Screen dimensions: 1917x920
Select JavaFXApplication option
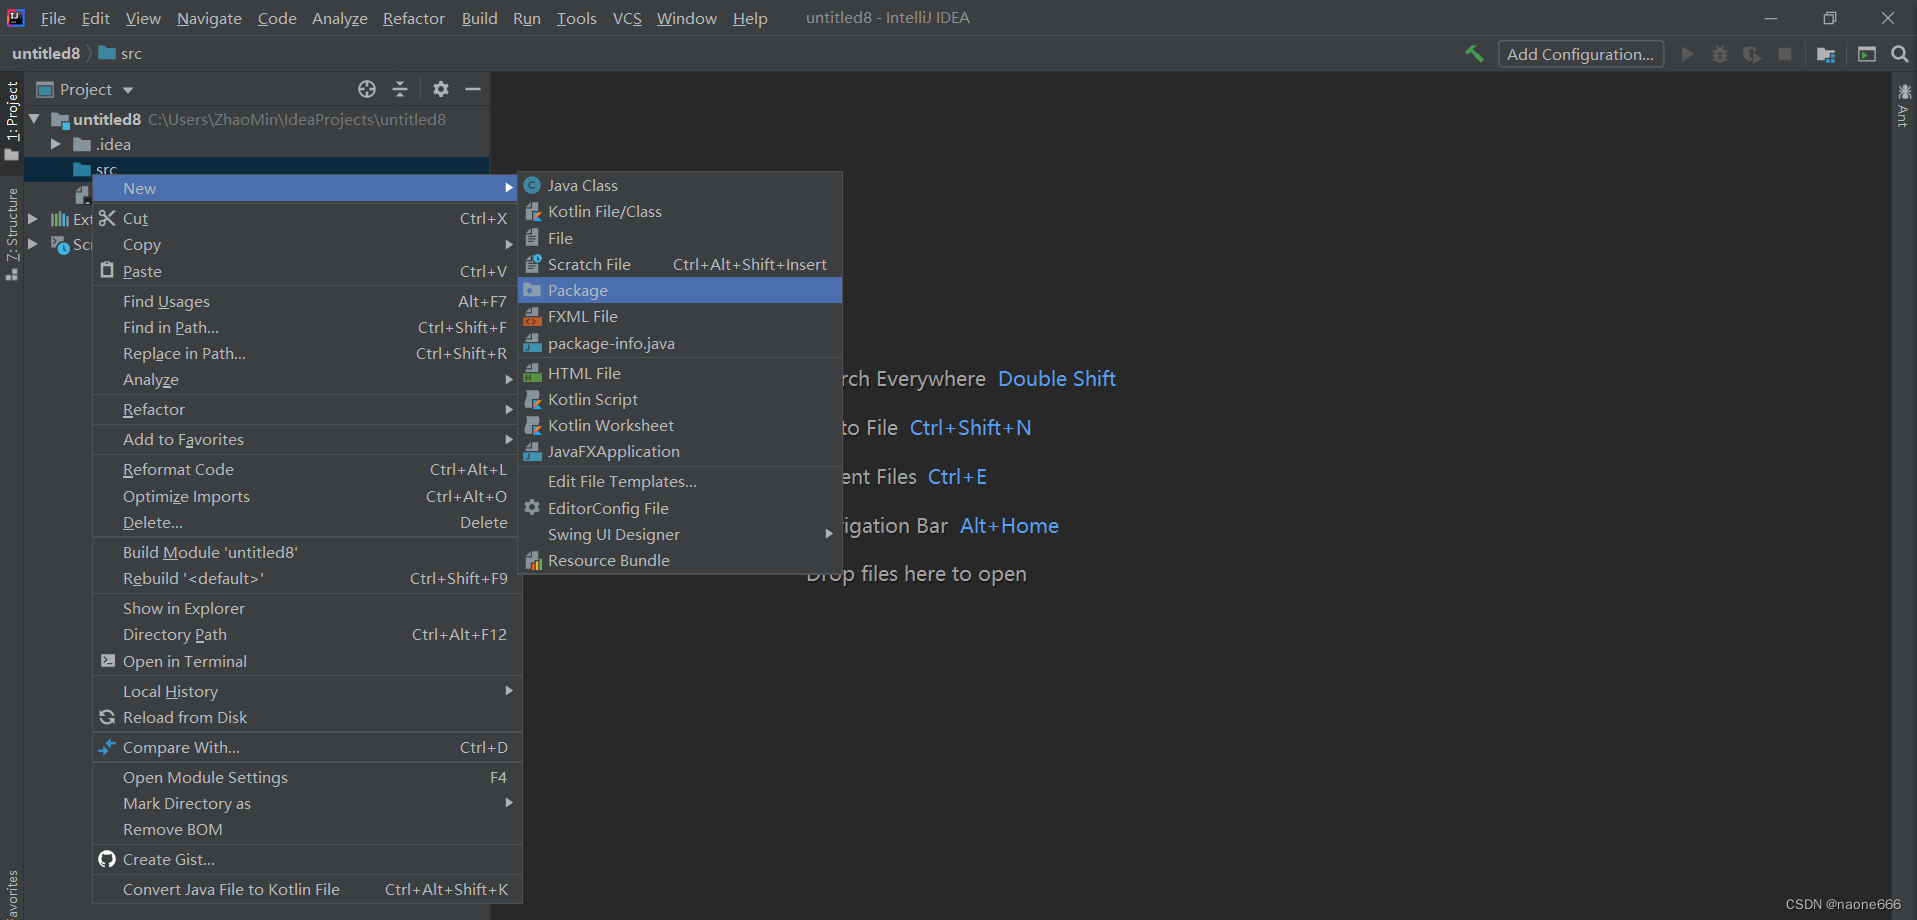[x=680, y=451]
